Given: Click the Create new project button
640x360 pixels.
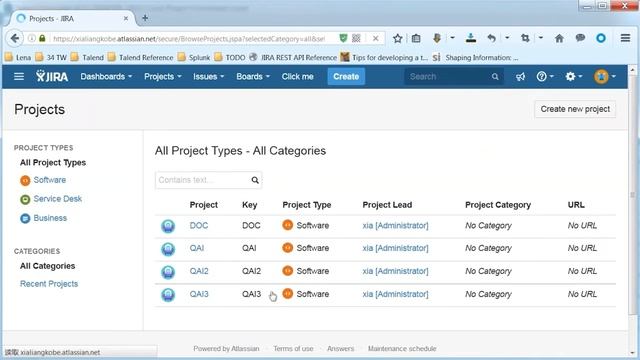Looking at the screenshot, I should click(x=575, y=109).
